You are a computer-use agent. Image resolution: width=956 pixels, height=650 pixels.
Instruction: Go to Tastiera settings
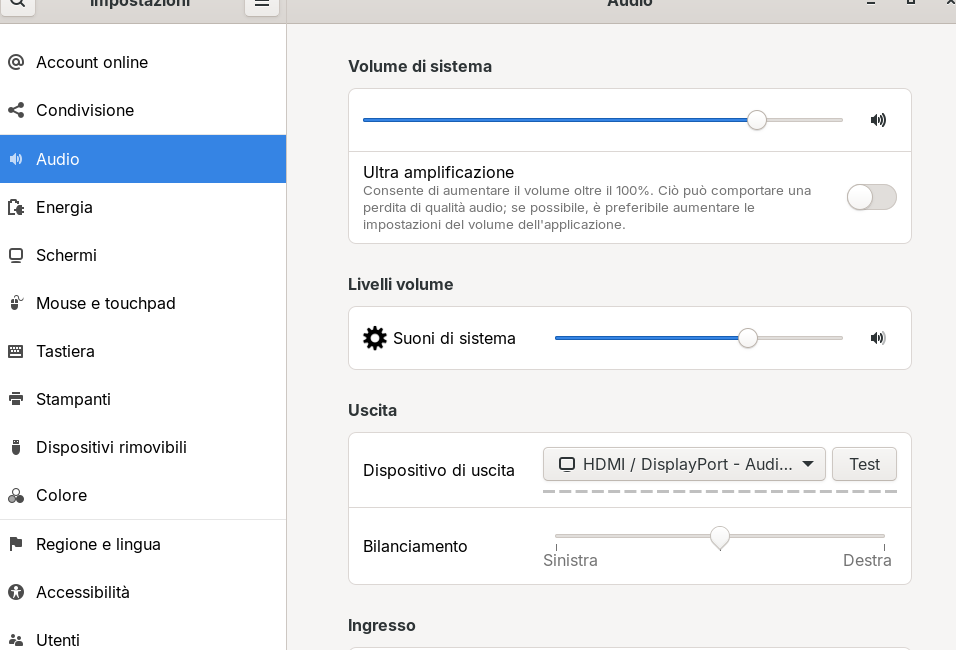tap(143, 351)
